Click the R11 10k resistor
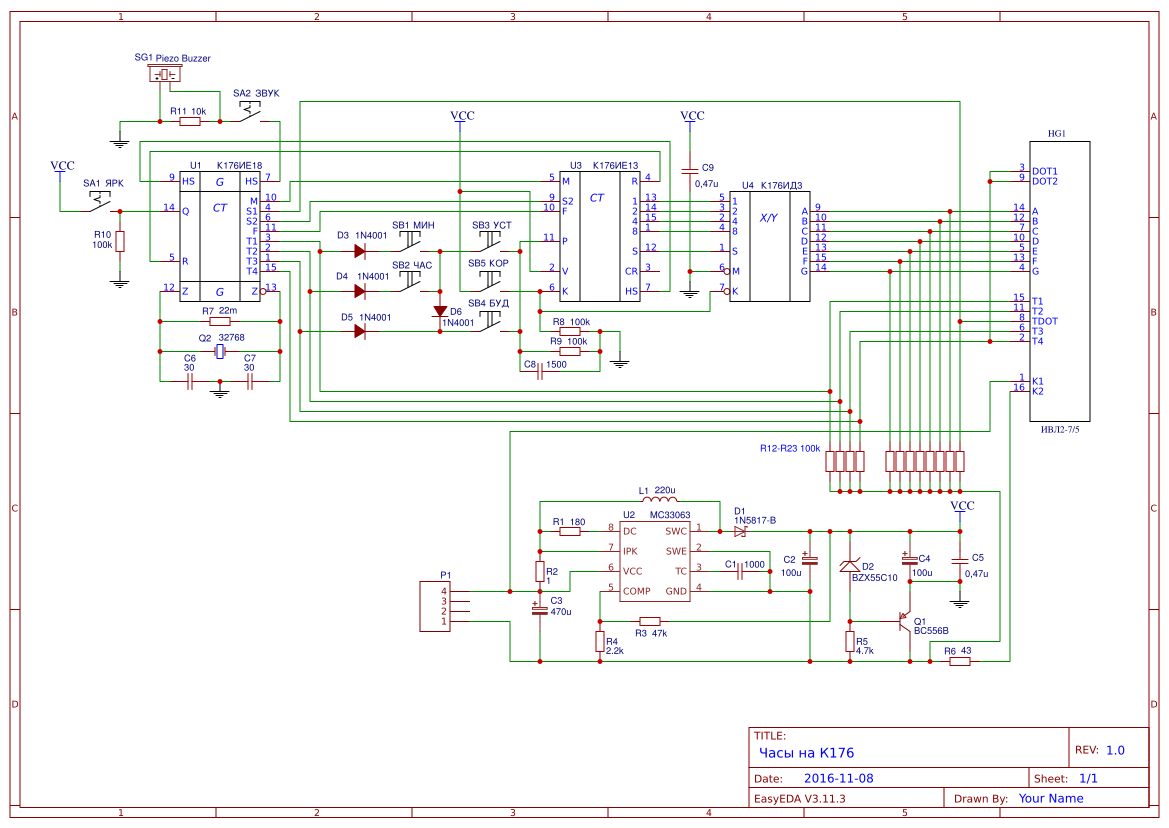 click(x=190, y=121)
